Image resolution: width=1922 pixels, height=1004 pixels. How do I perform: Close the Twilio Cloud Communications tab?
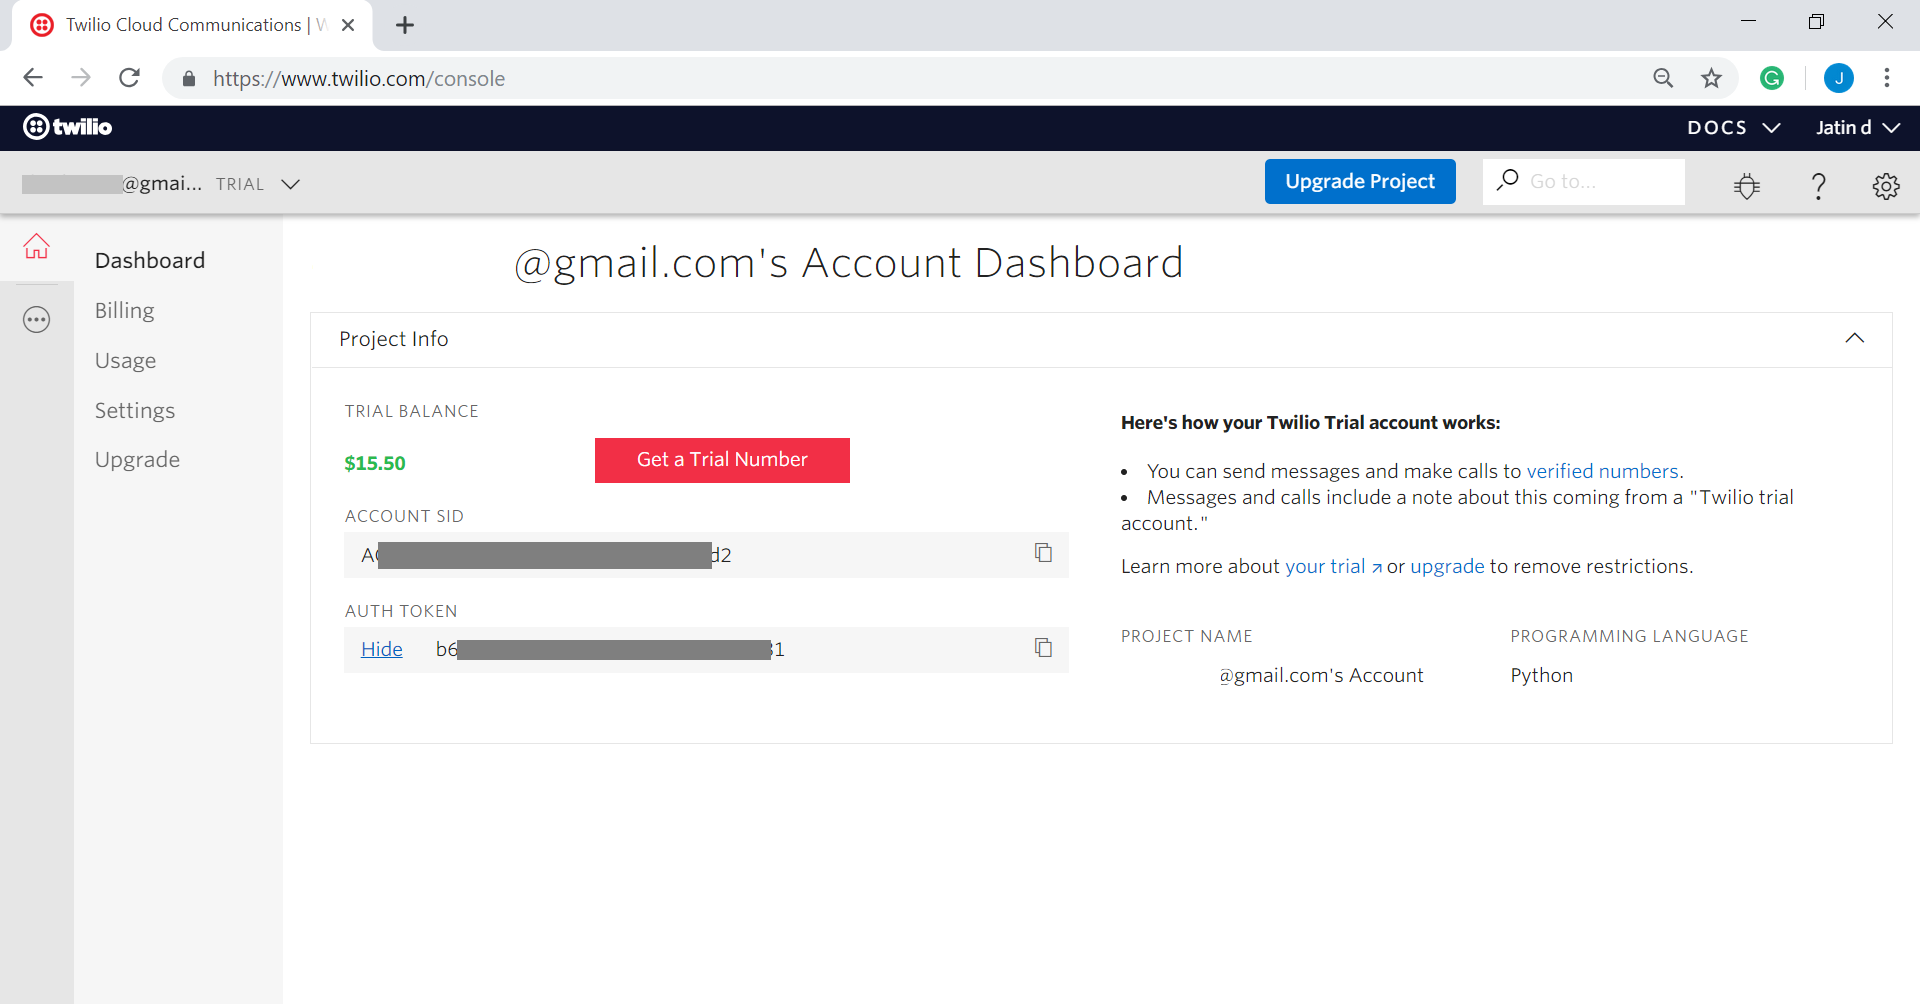tap(348, 25)
